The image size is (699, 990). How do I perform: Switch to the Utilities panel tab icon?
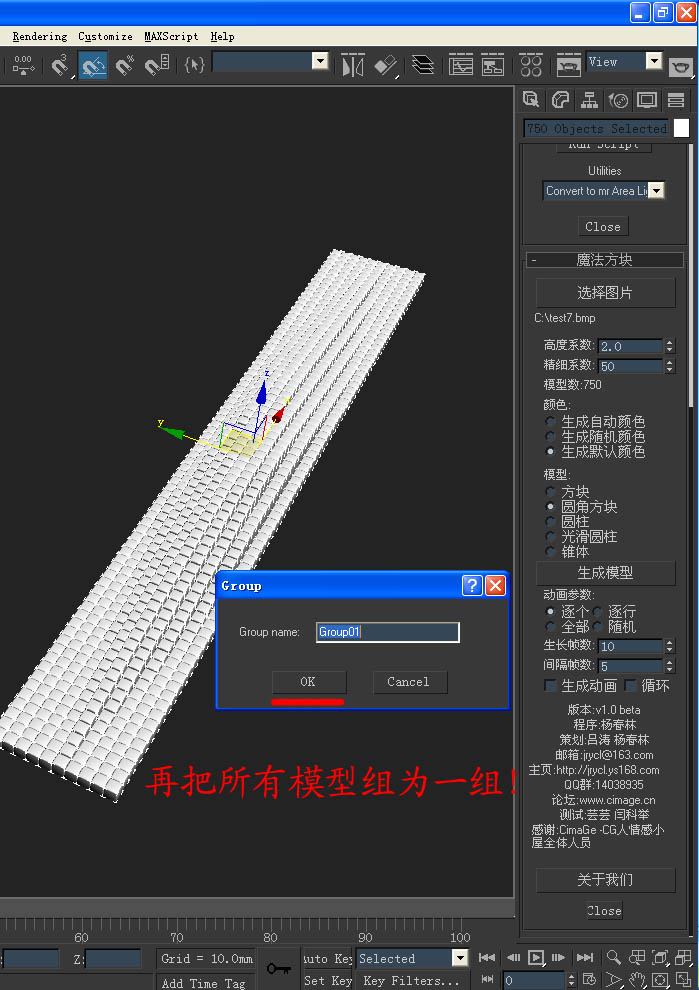click(676, 100)
